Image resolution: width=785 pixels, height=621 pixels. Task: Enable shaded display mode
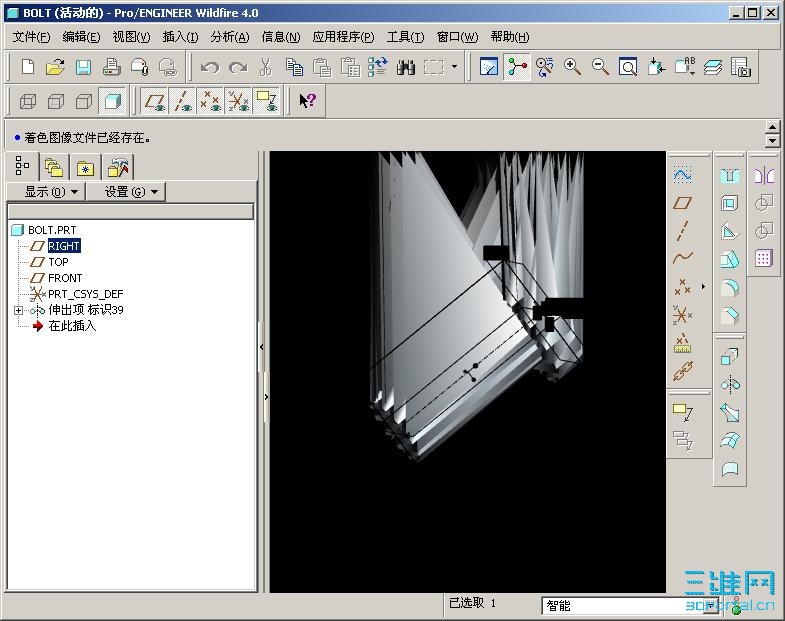tap(113, 101)
